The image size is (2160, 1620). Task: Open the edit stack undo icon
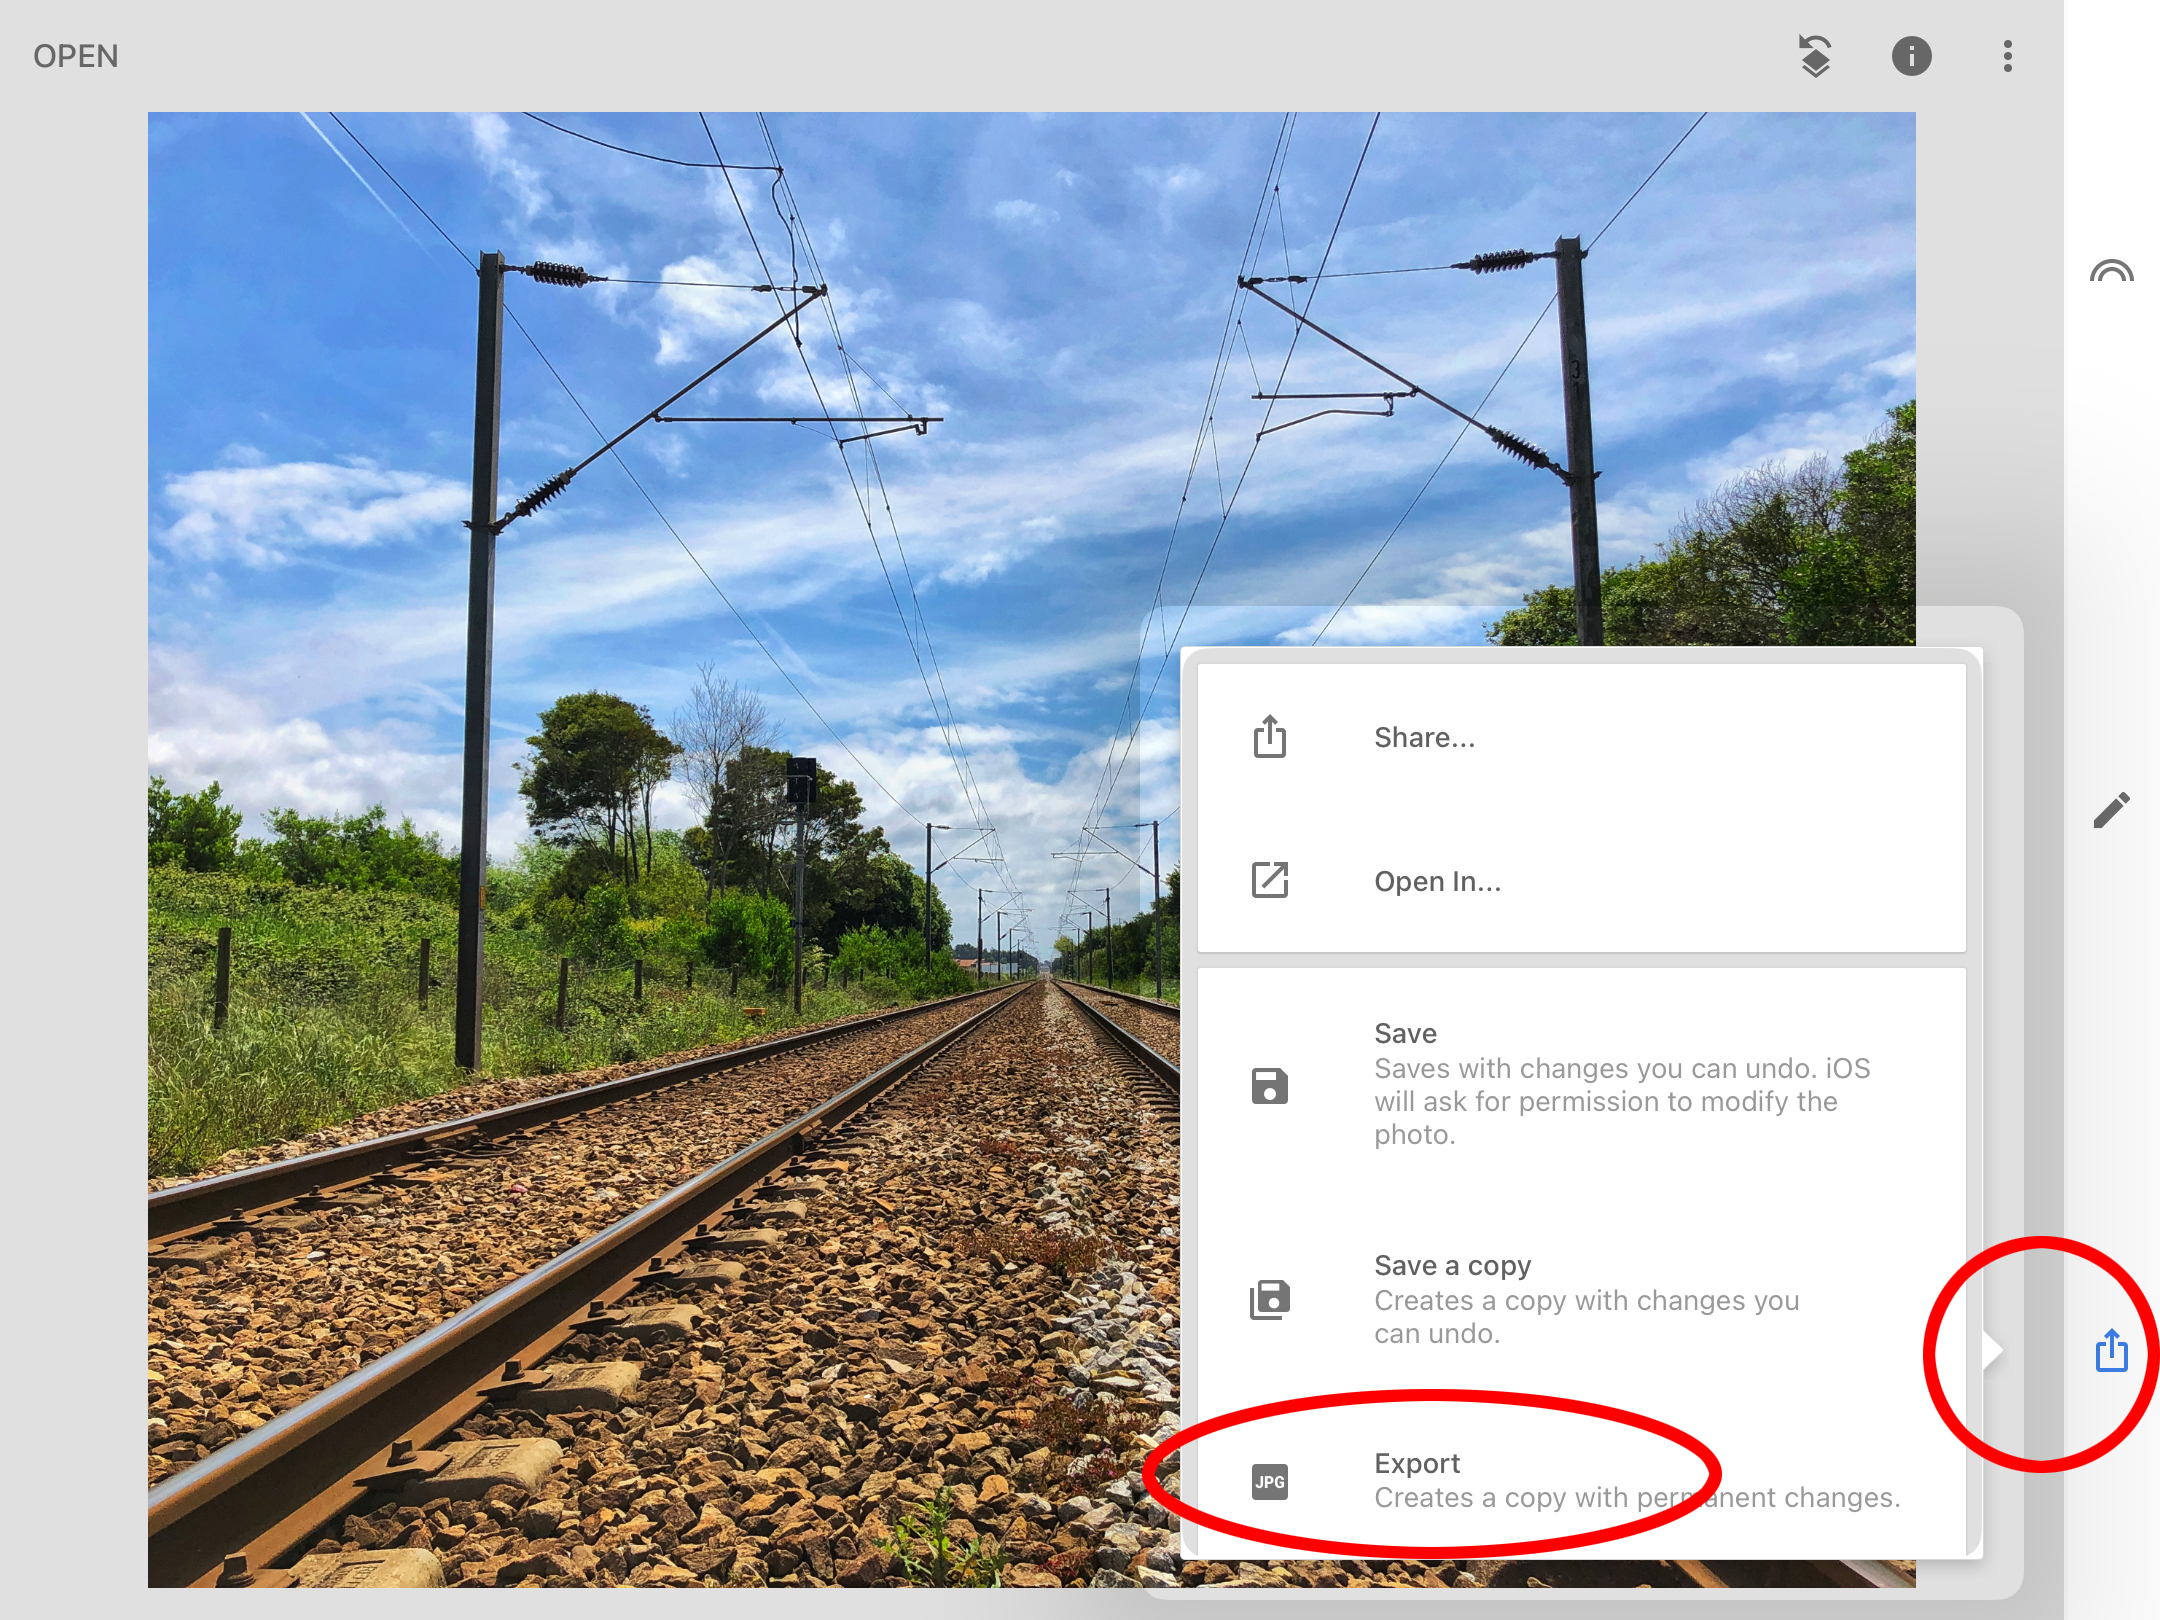(1815, 56)
